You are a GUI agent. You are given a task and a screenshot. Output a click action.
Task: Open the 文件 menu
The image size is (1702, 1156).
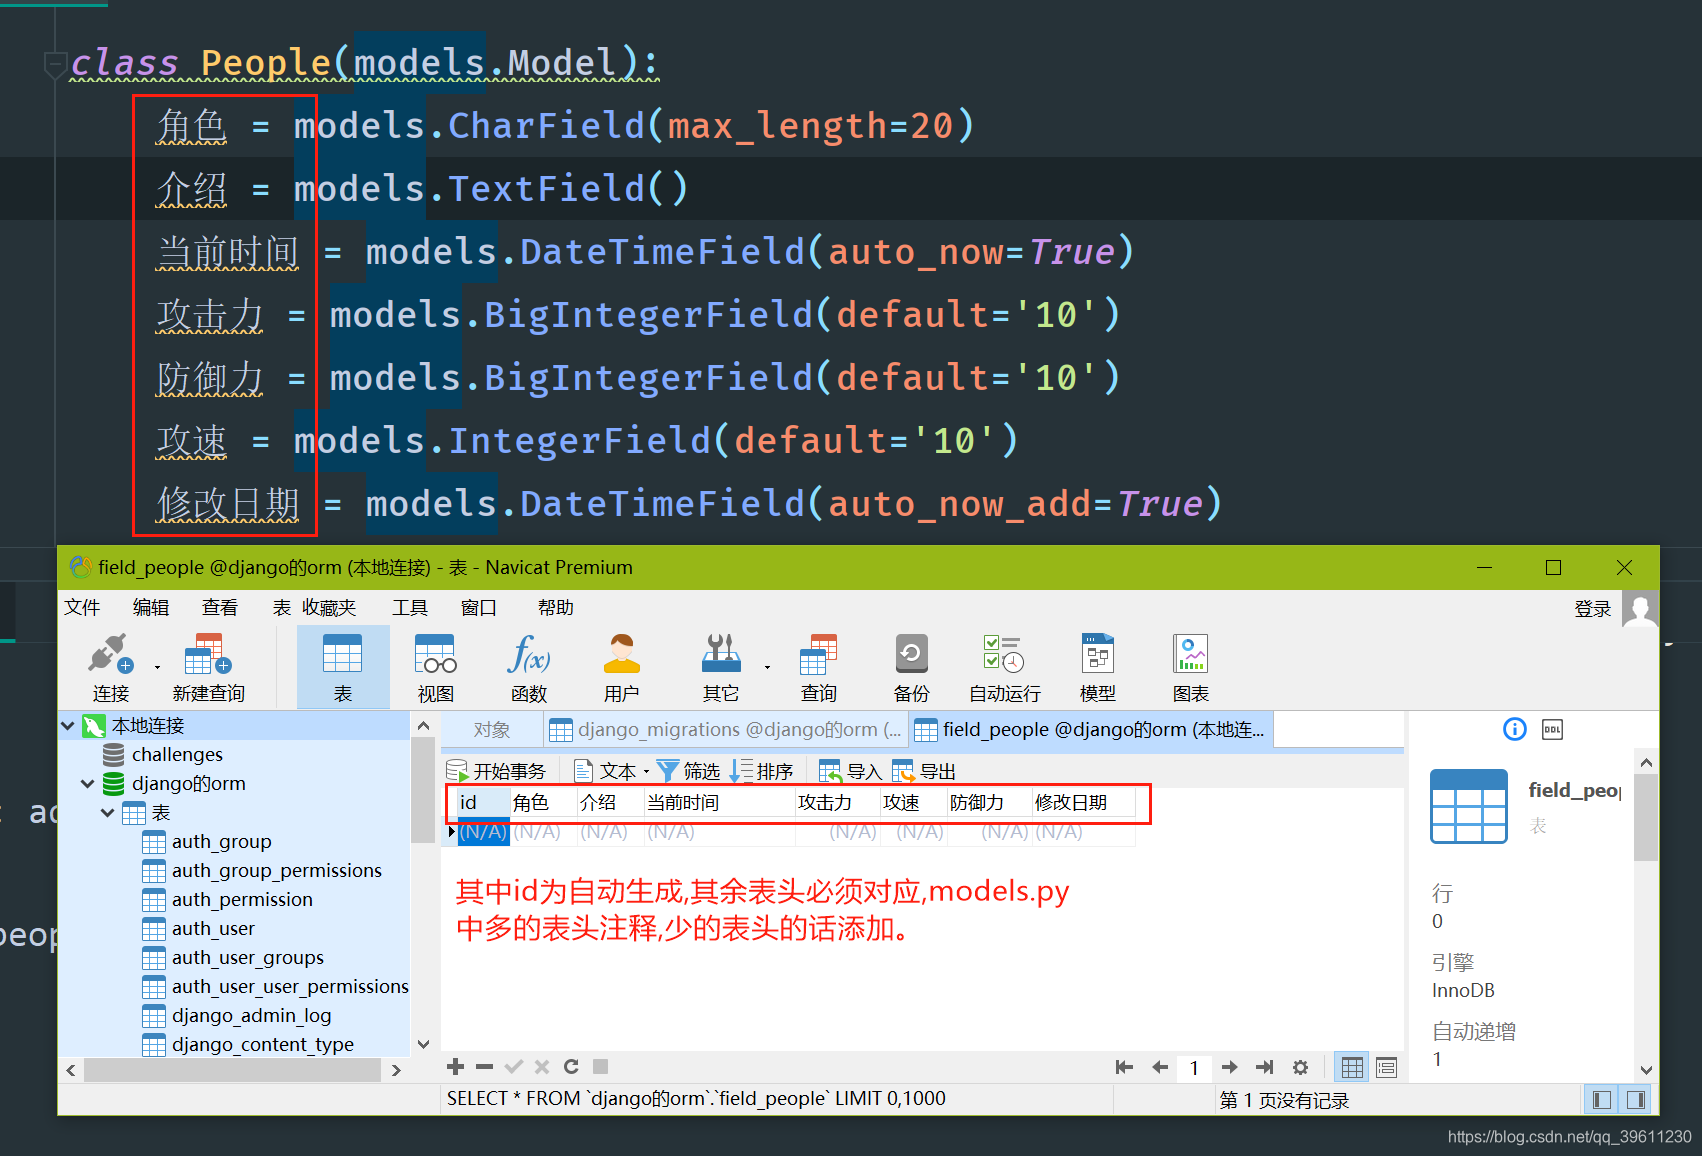[82, 607]
